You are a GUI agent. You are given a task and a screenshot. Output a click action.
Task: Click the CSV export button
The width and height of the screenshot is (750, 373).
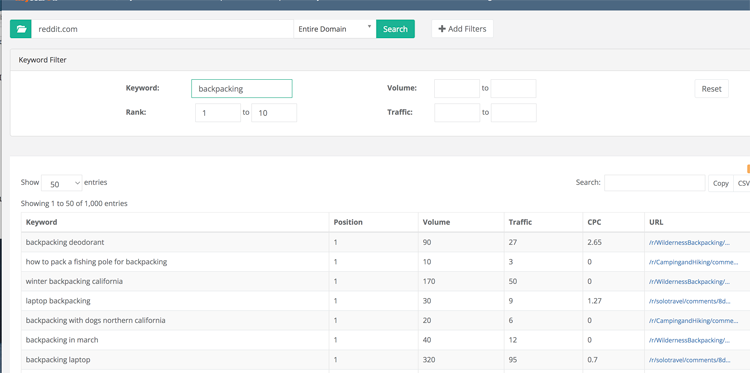(742, 183)
